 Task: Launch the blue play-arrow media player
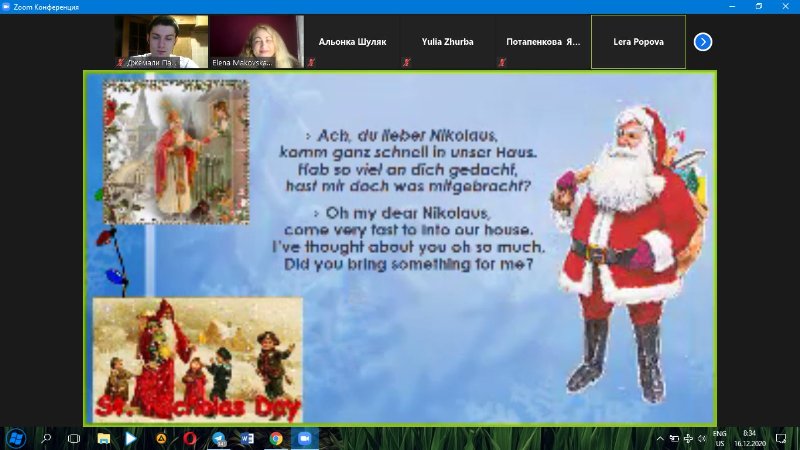coord(131,438)
